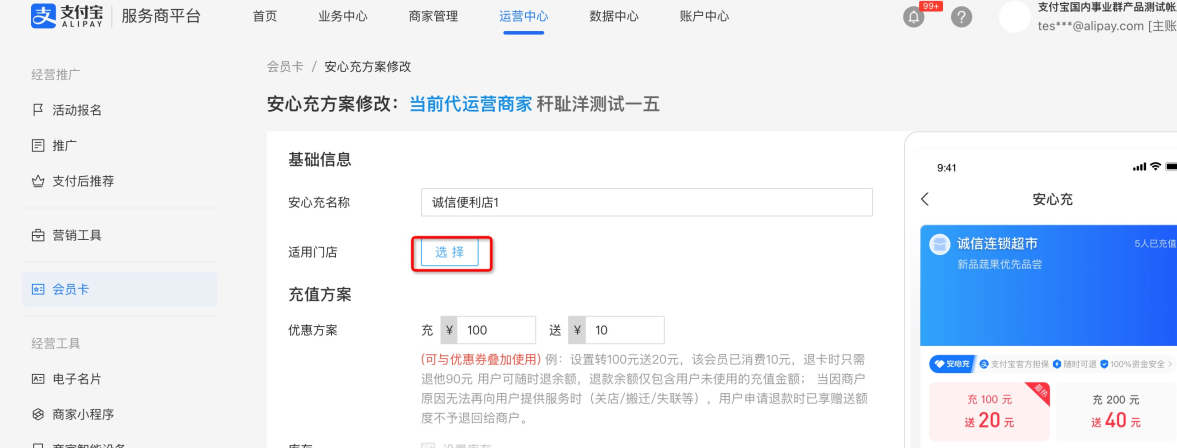Image resolution: width=1177 pixels, height=448 pixels.
Task: Click the 诚信连锁超市 store name in preview
Action: (x=997, y=244)
